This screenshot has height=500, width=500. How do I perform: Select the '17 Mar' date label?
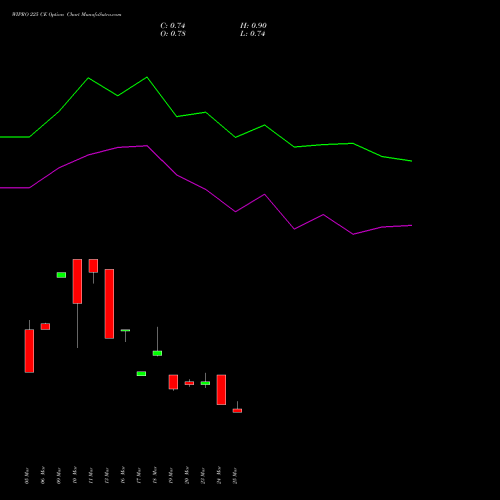point(139,476)
